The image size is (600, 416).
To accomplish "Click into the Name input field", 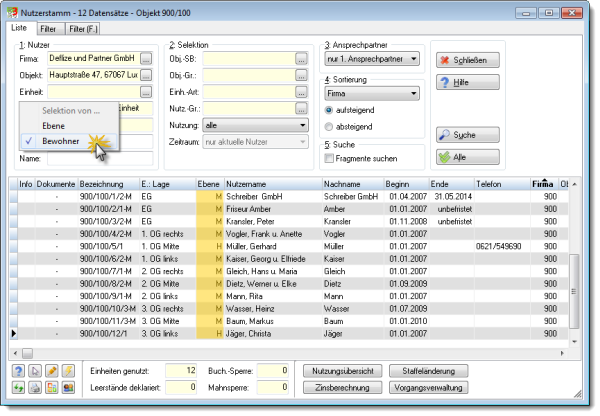I will [x=100, y=158].
